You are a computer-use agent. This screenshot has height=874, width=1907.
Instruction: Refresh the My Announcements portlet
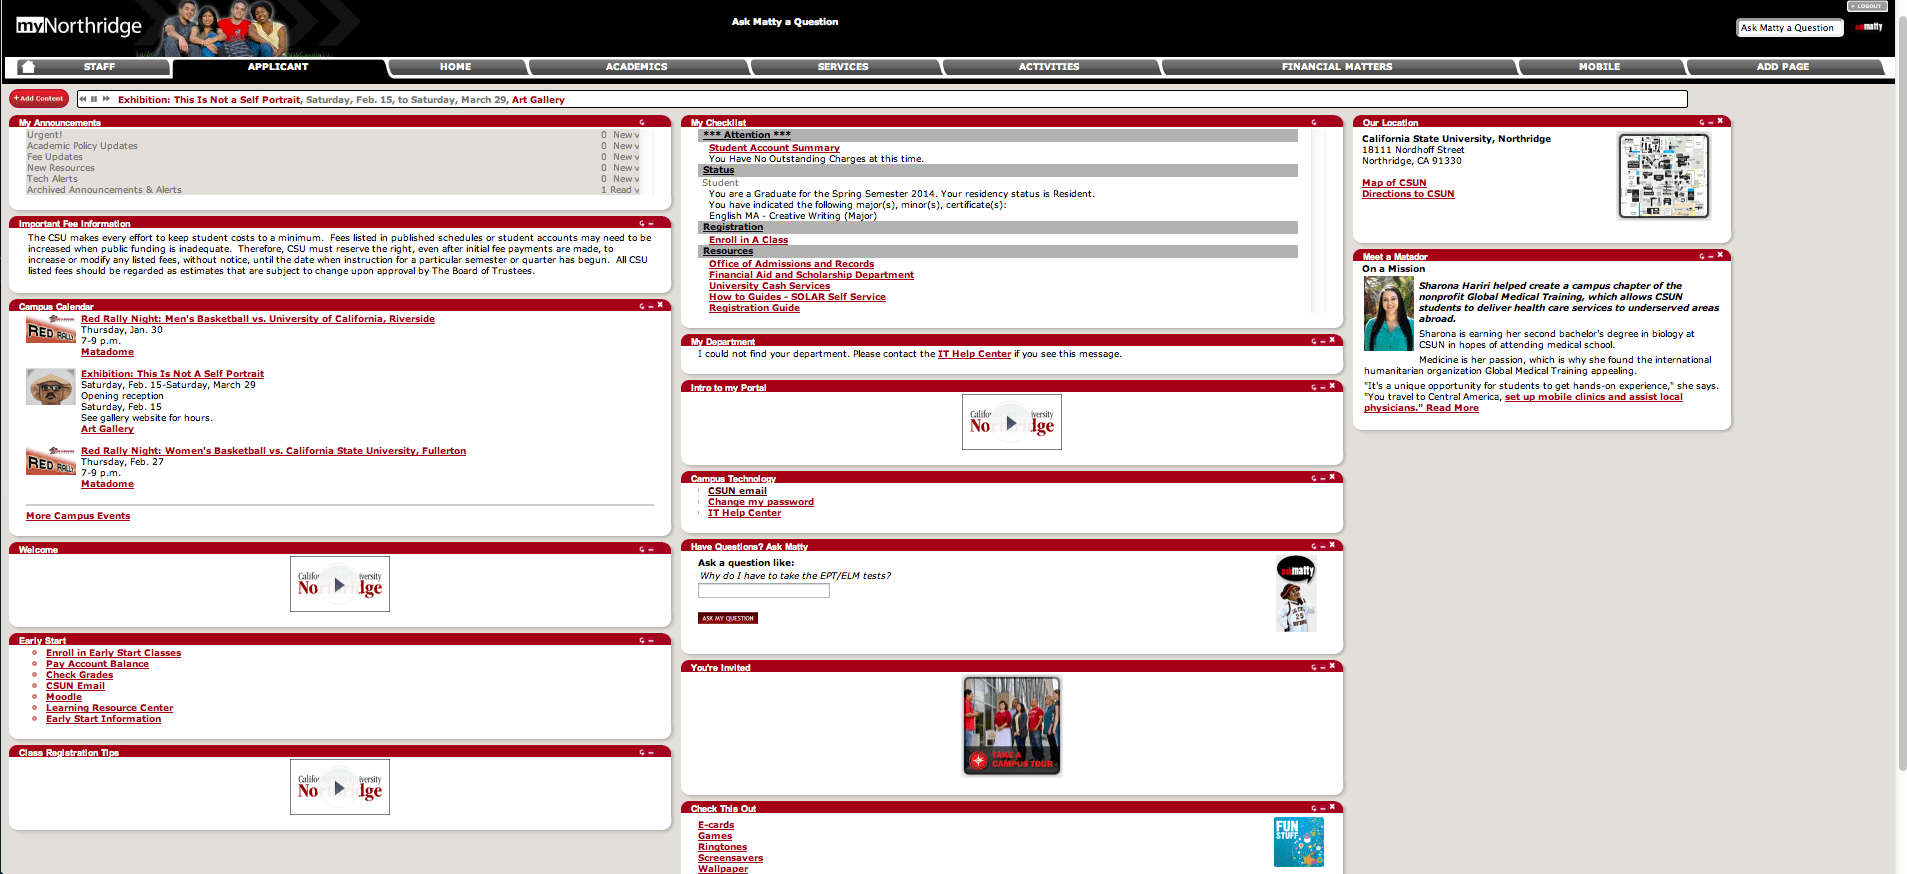[642, 123]
